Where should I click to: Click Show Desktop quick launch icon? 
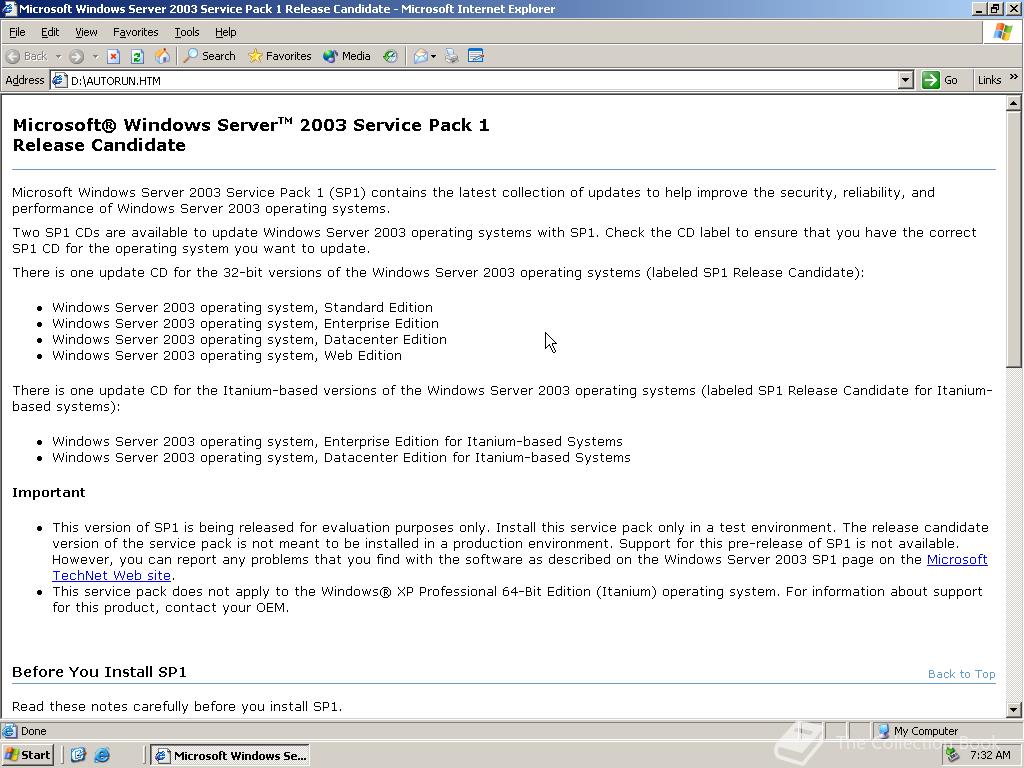pos(78,755)
